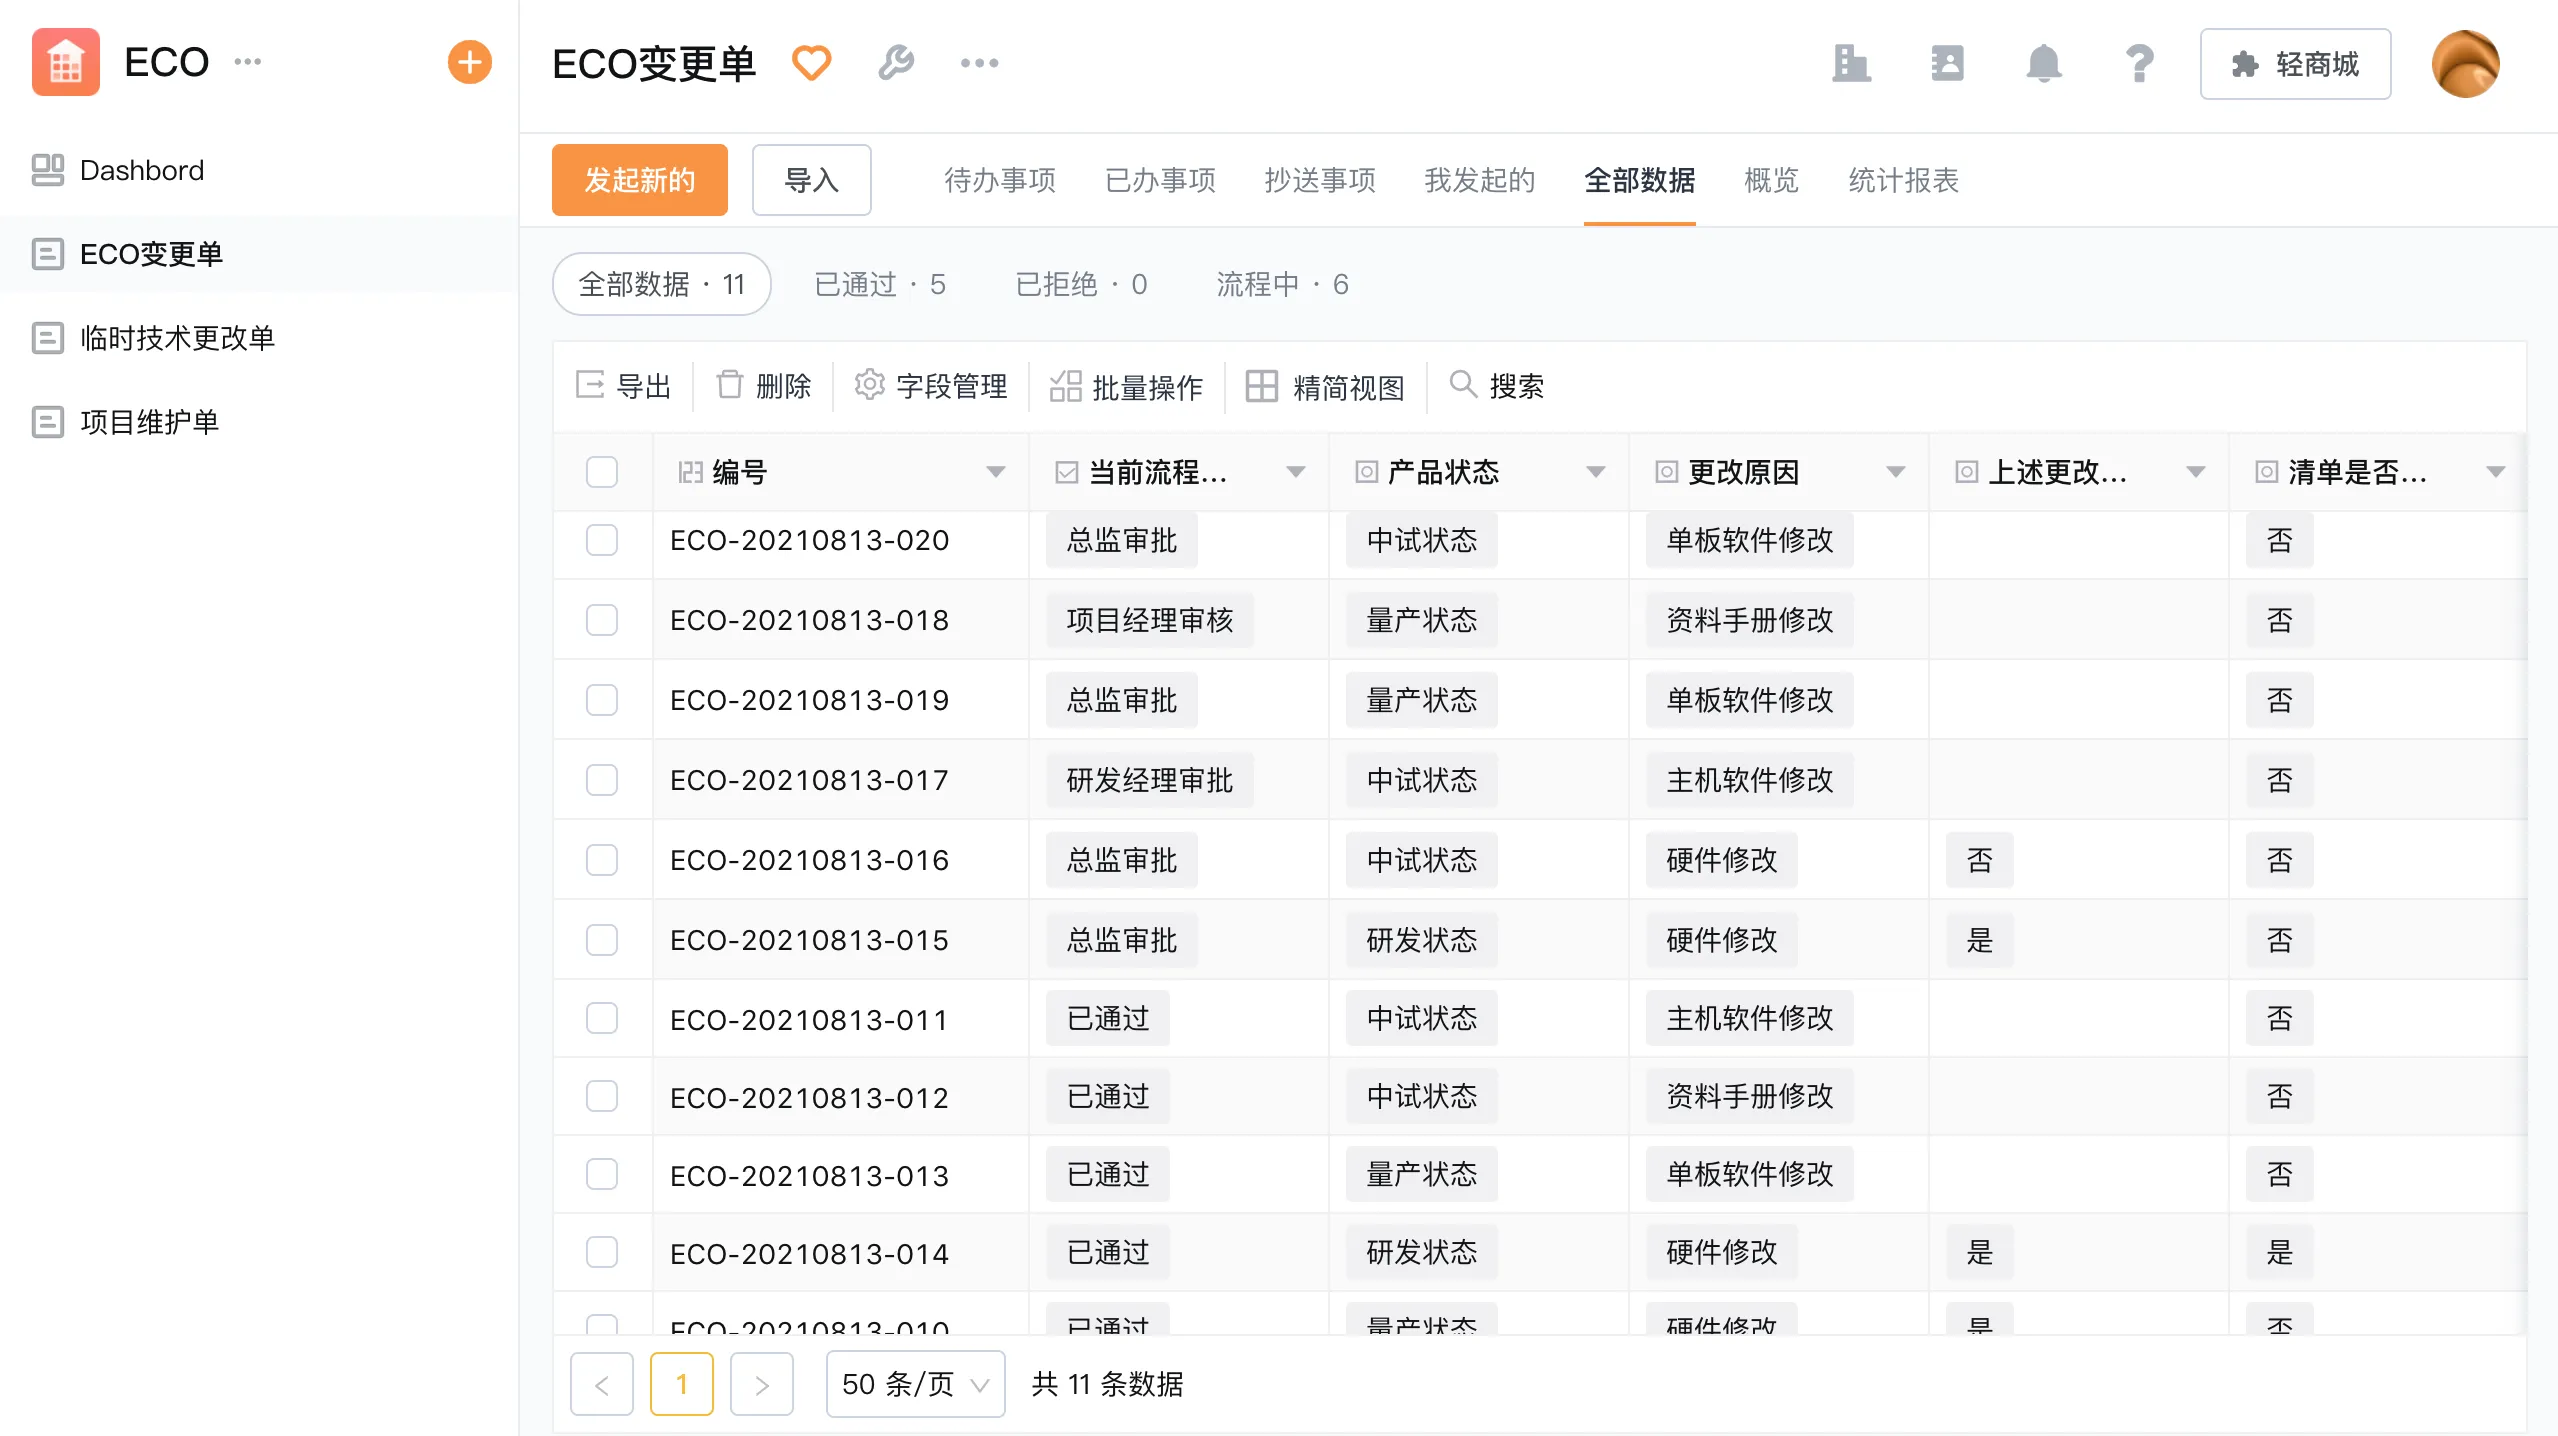Open the organization building icon
The image size is (2558, 1436).
coord(1851,64)
